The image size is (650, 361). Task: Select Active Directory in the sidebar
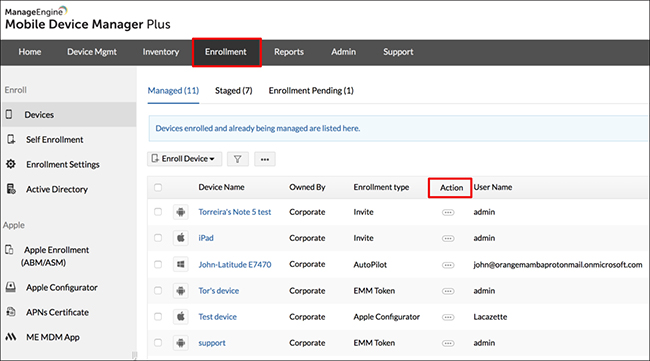click(x=57, y=189)
